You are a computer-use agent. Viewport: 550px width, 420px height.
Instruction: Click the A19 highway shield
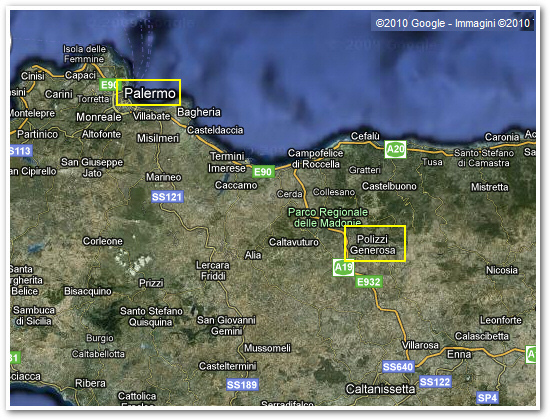click(x=343, y=268)
